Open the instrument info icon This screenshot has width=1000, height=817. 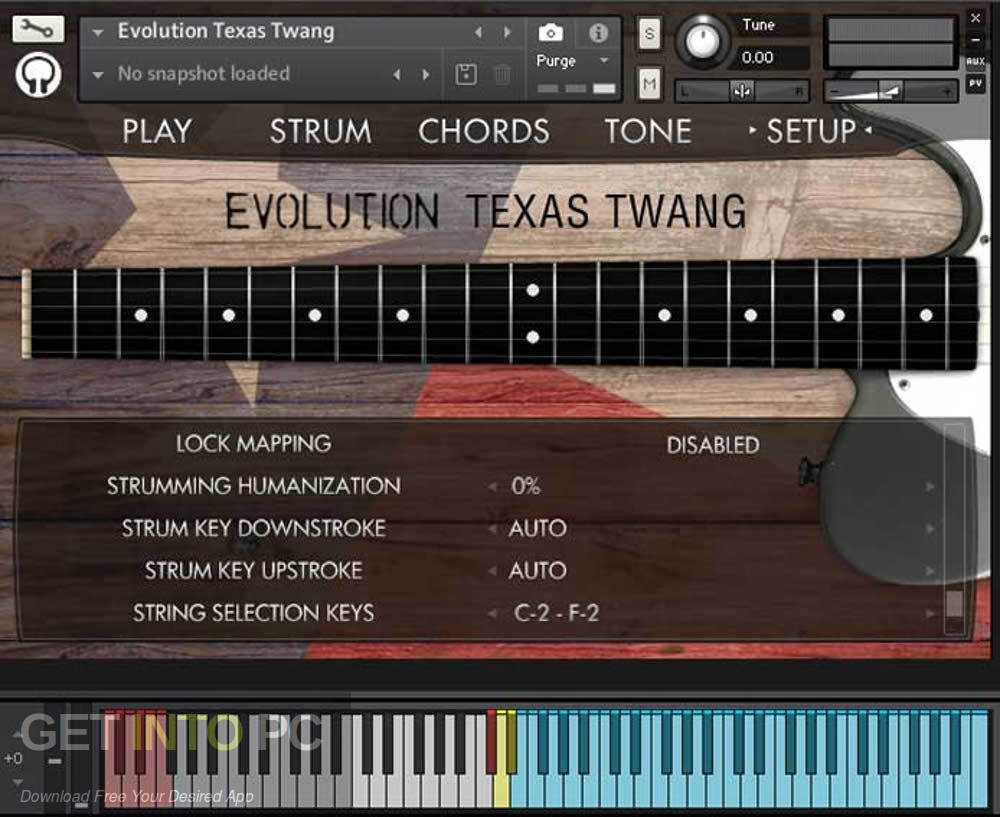[x=598, y=33]
